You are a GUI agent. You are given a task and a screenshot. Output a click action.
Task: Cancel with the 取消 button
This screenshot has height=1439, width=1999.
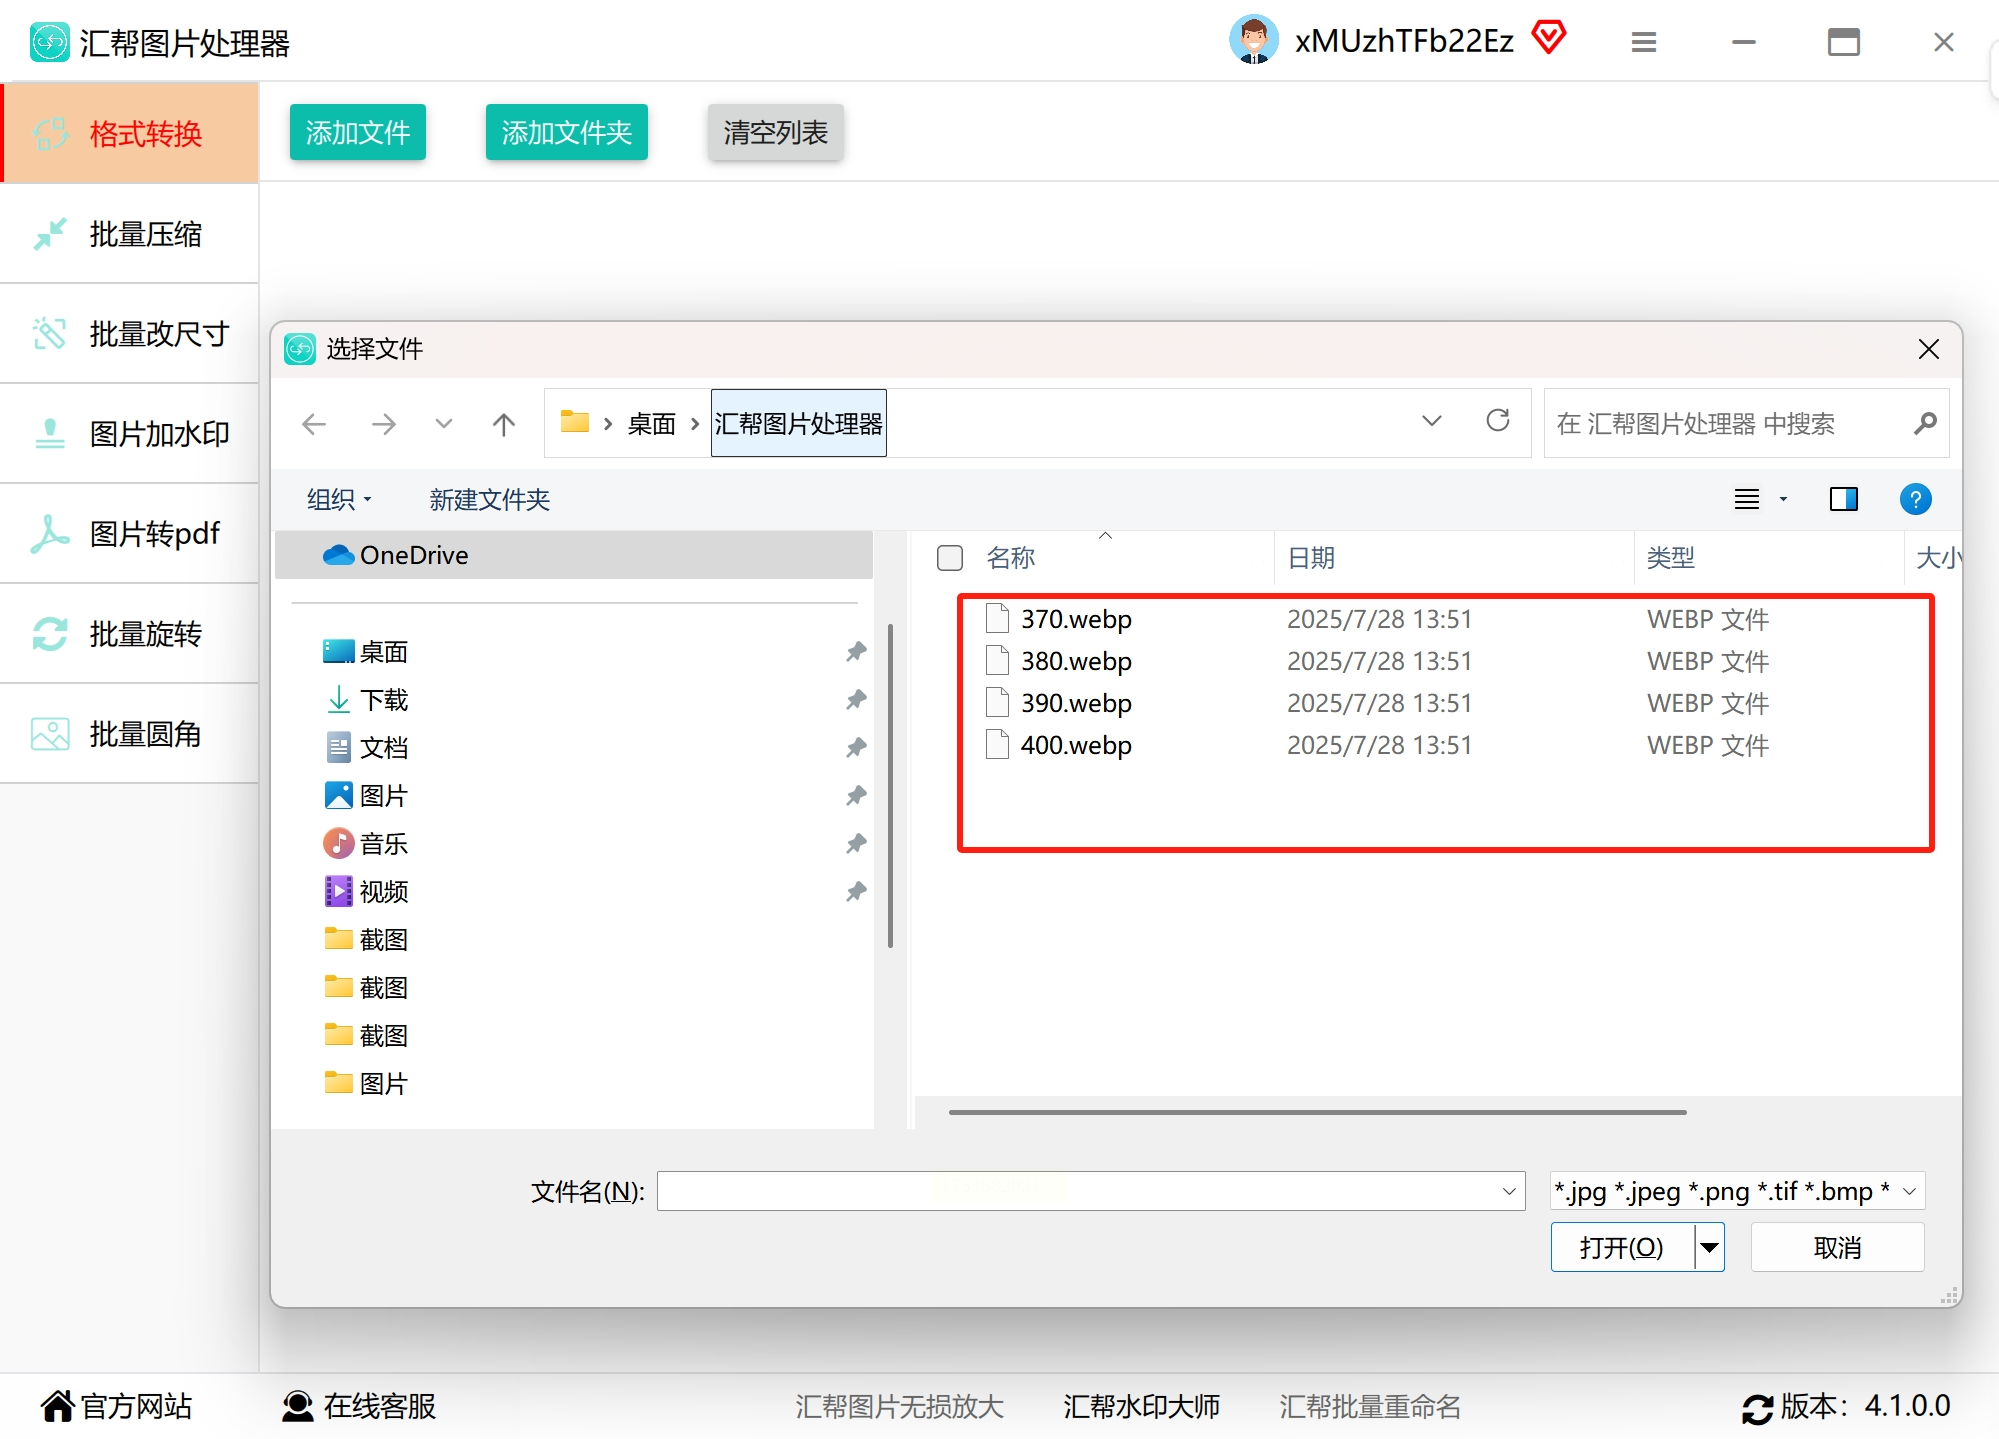(1838, 1247)
